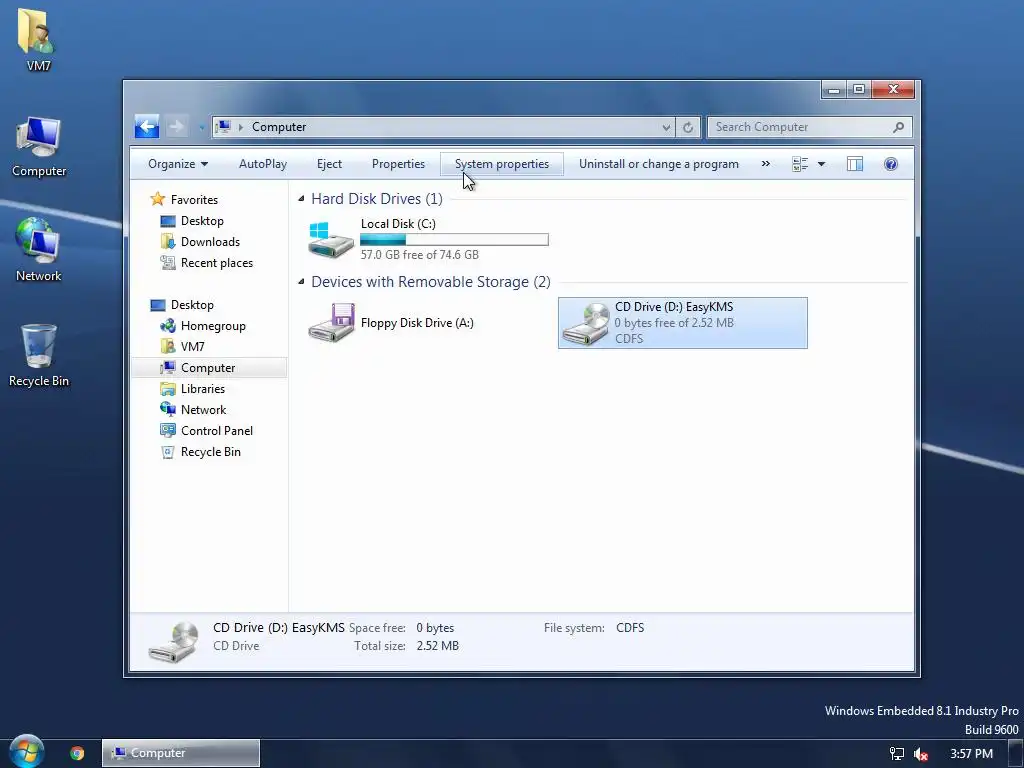Click the Computer breadcrumb in the address bar
1024x768 pixels.
point(279,127)
